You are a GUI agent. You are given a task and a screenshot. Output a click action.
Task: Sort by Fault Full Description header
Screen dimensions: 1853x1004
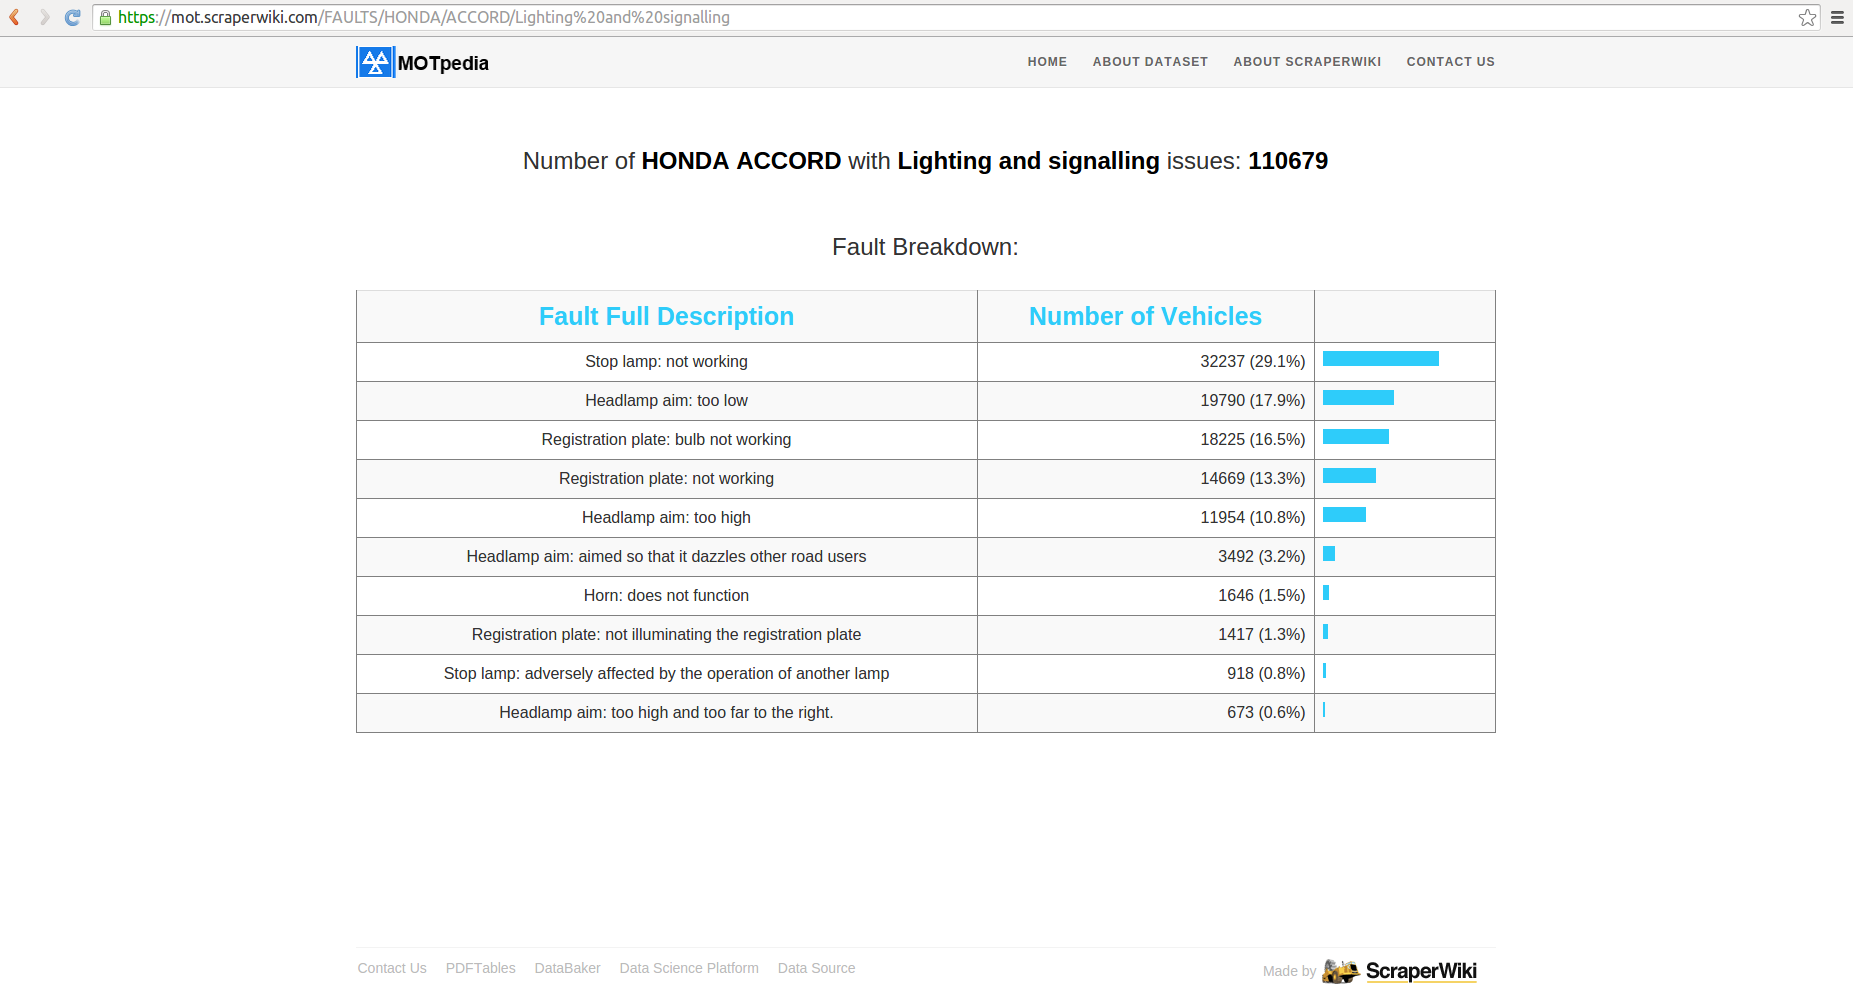[x=666, y=316]
